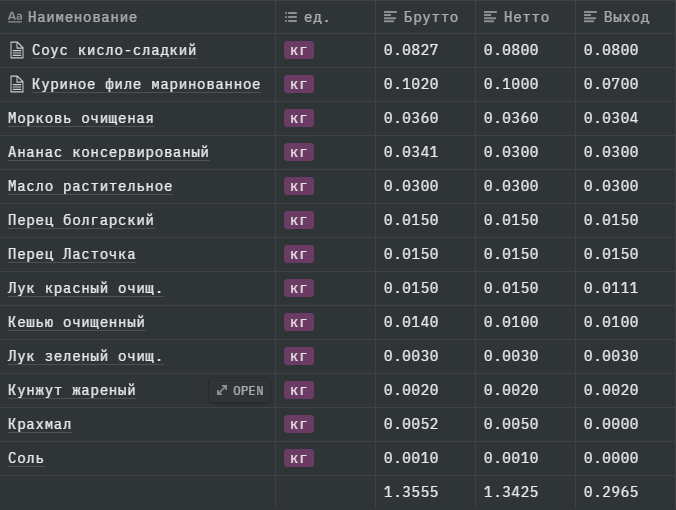This screenshot has width=676, height=510.
Task: Click Брутто value 0.0827
Action: coord(411,50)
